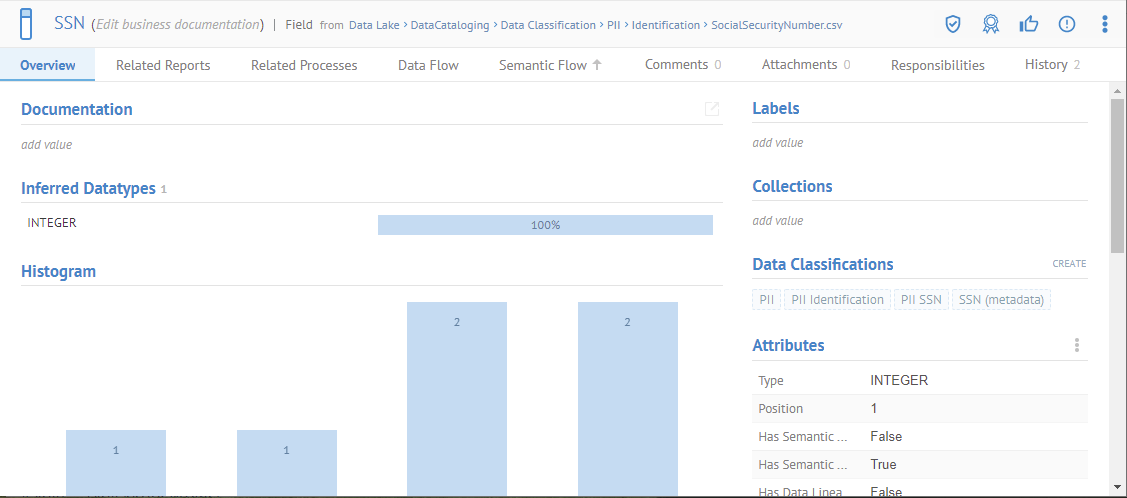Viewport: 1127px width, 498px height.
Task: Click the edit icon beside Documentation heading
Action: (712, 109)
